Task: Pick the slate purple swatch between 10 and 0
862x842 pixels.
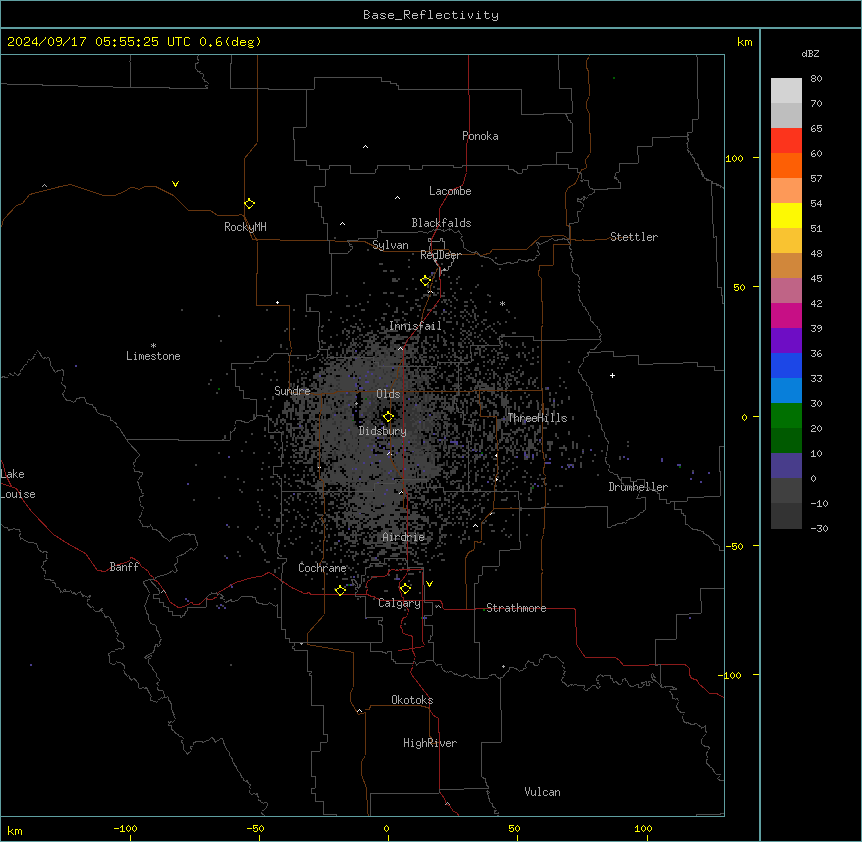Action: [786, 466]
